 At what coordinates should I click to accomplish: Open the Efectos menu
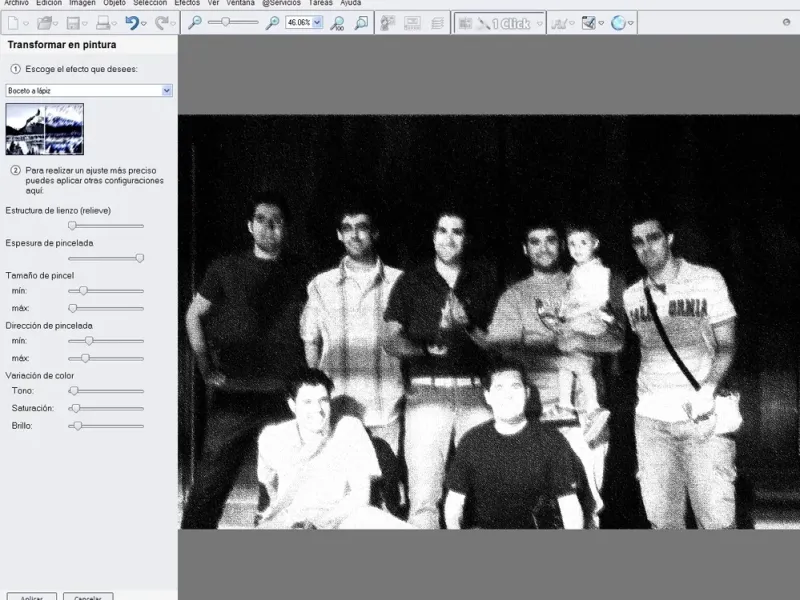[x=187, y=3]
